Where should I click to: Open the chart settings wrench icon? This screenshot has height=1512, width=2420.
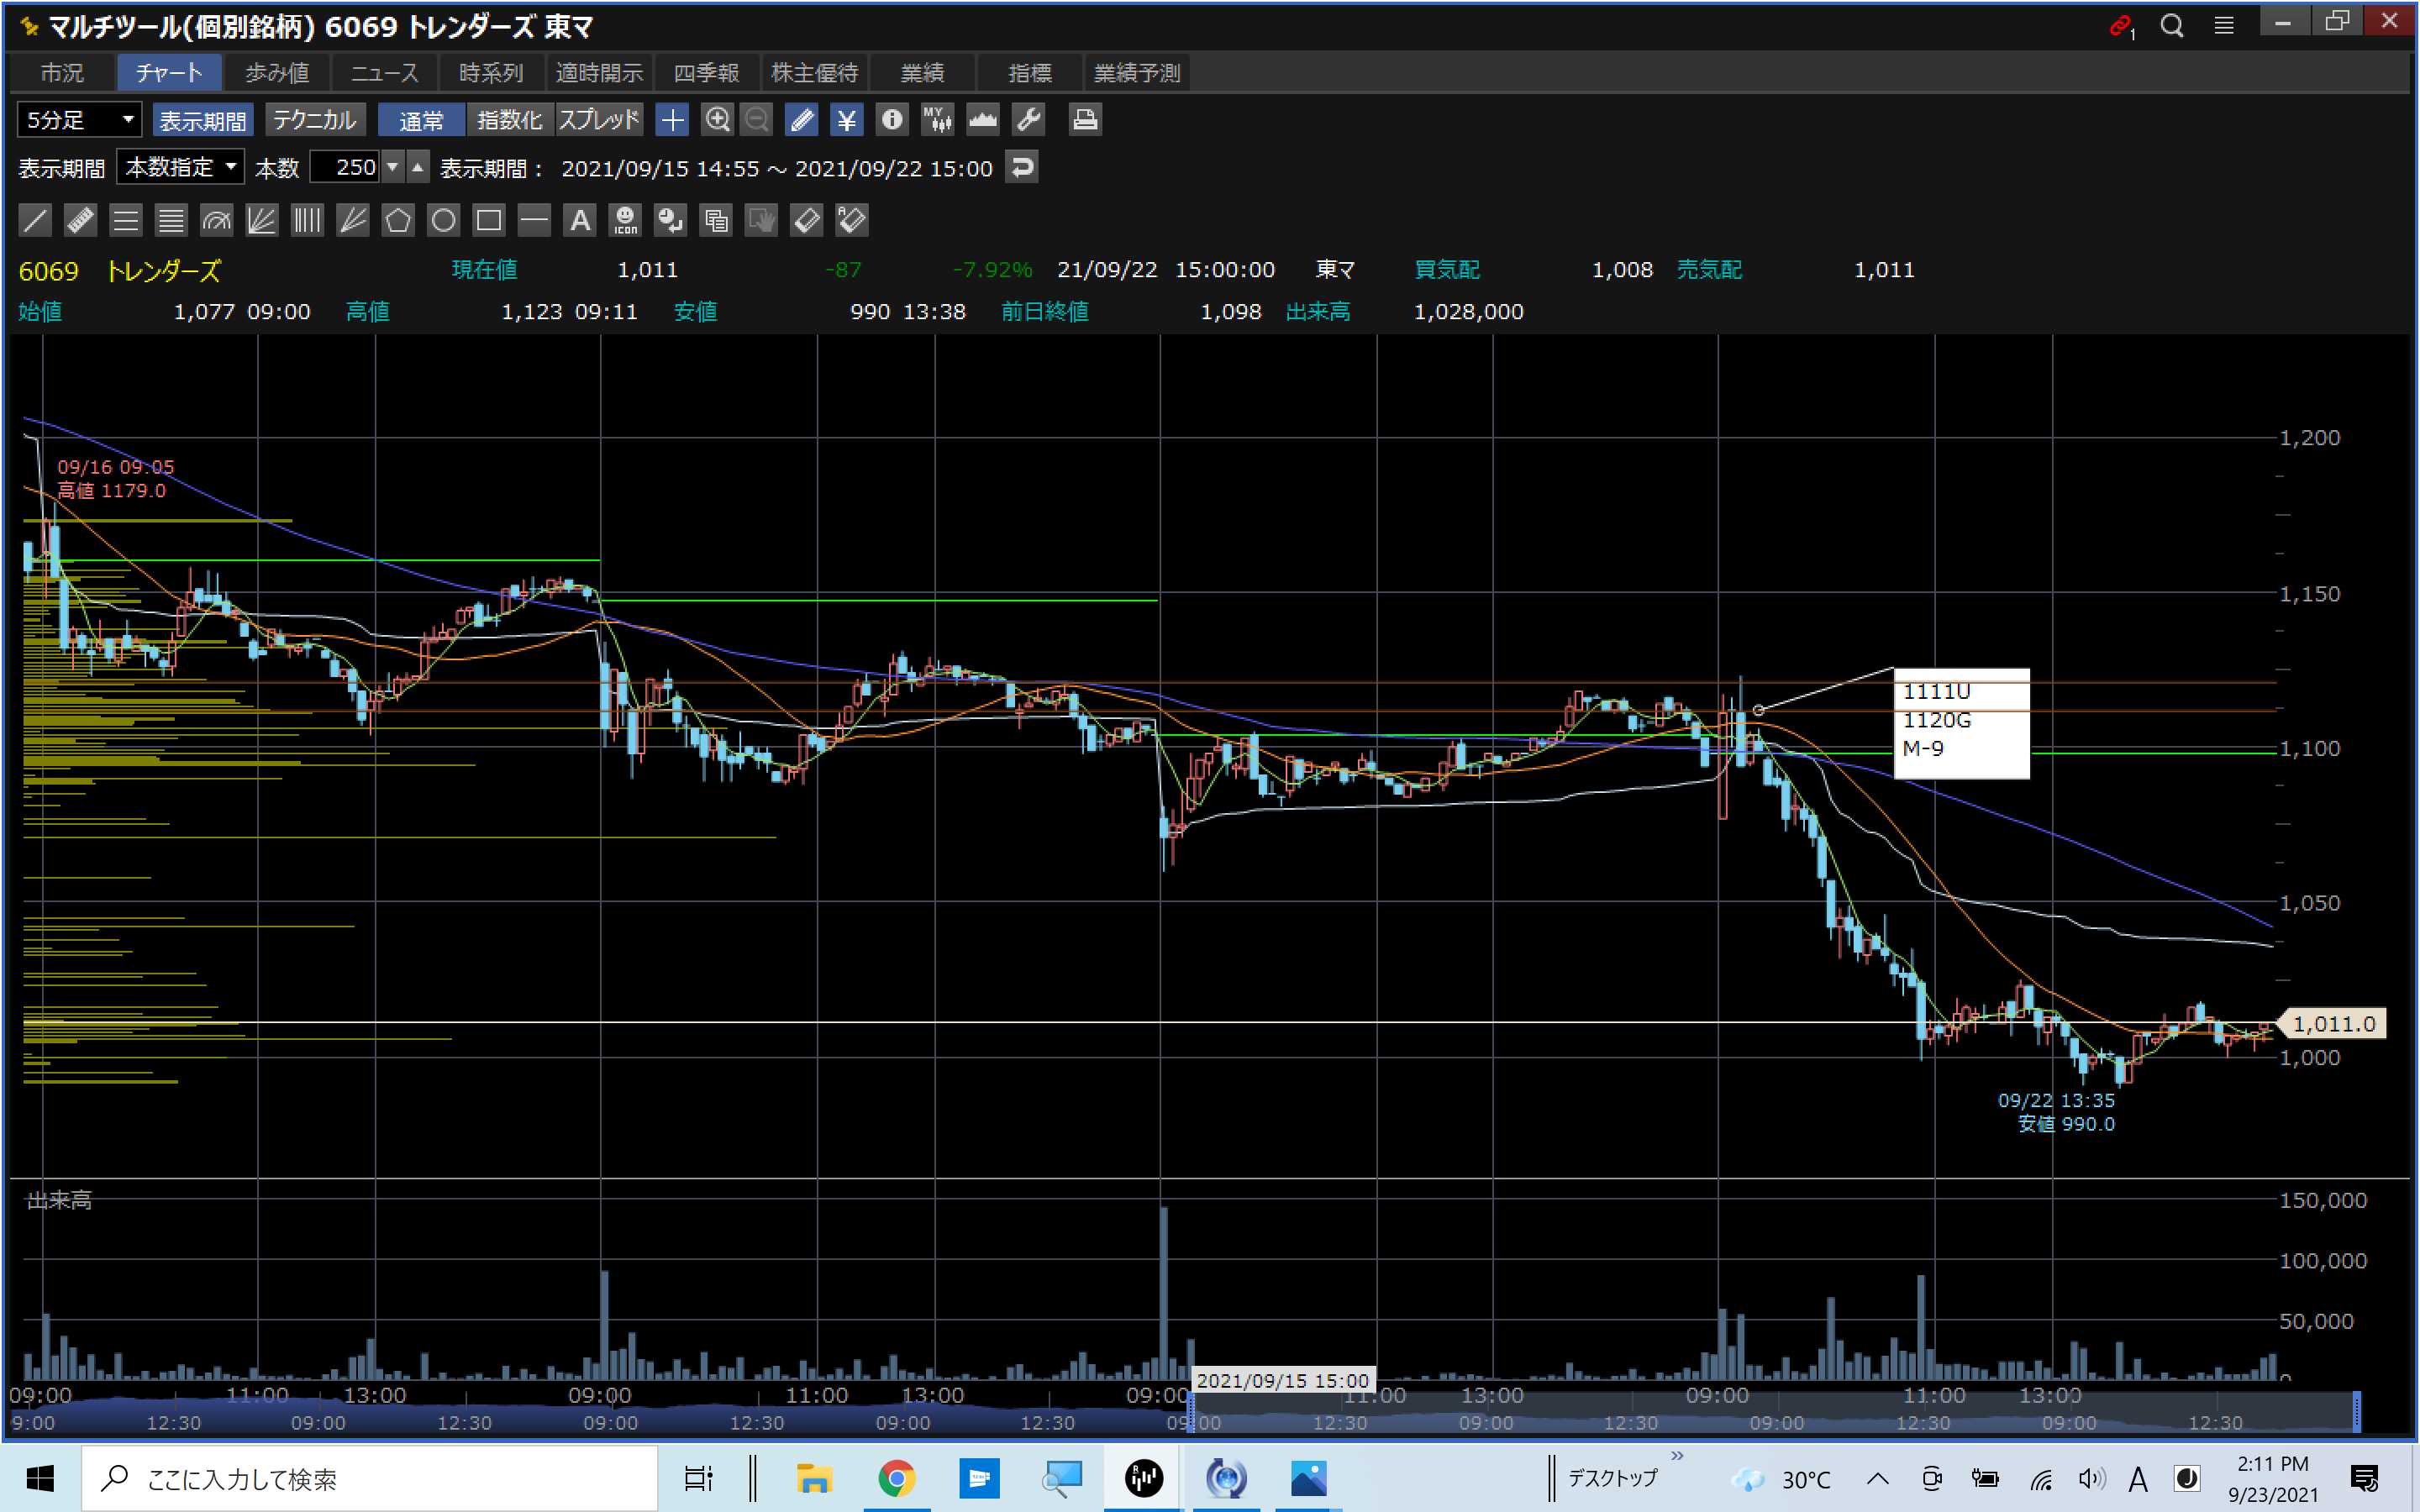tap(1028, 120)
